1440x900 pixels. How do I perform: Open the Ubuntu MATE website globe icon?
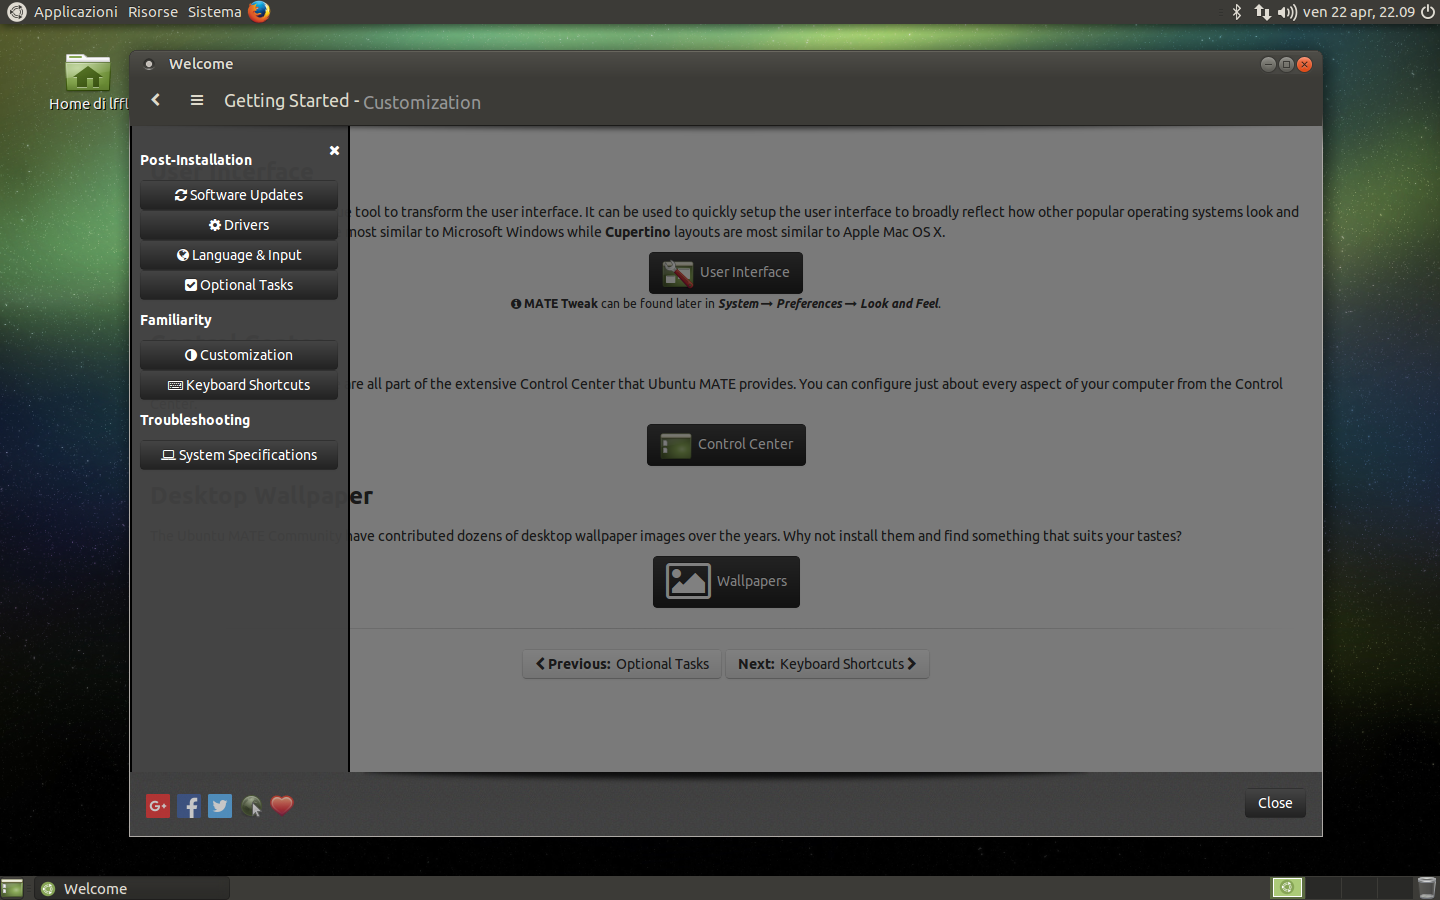pyautogui.click(x=251, y=806)
